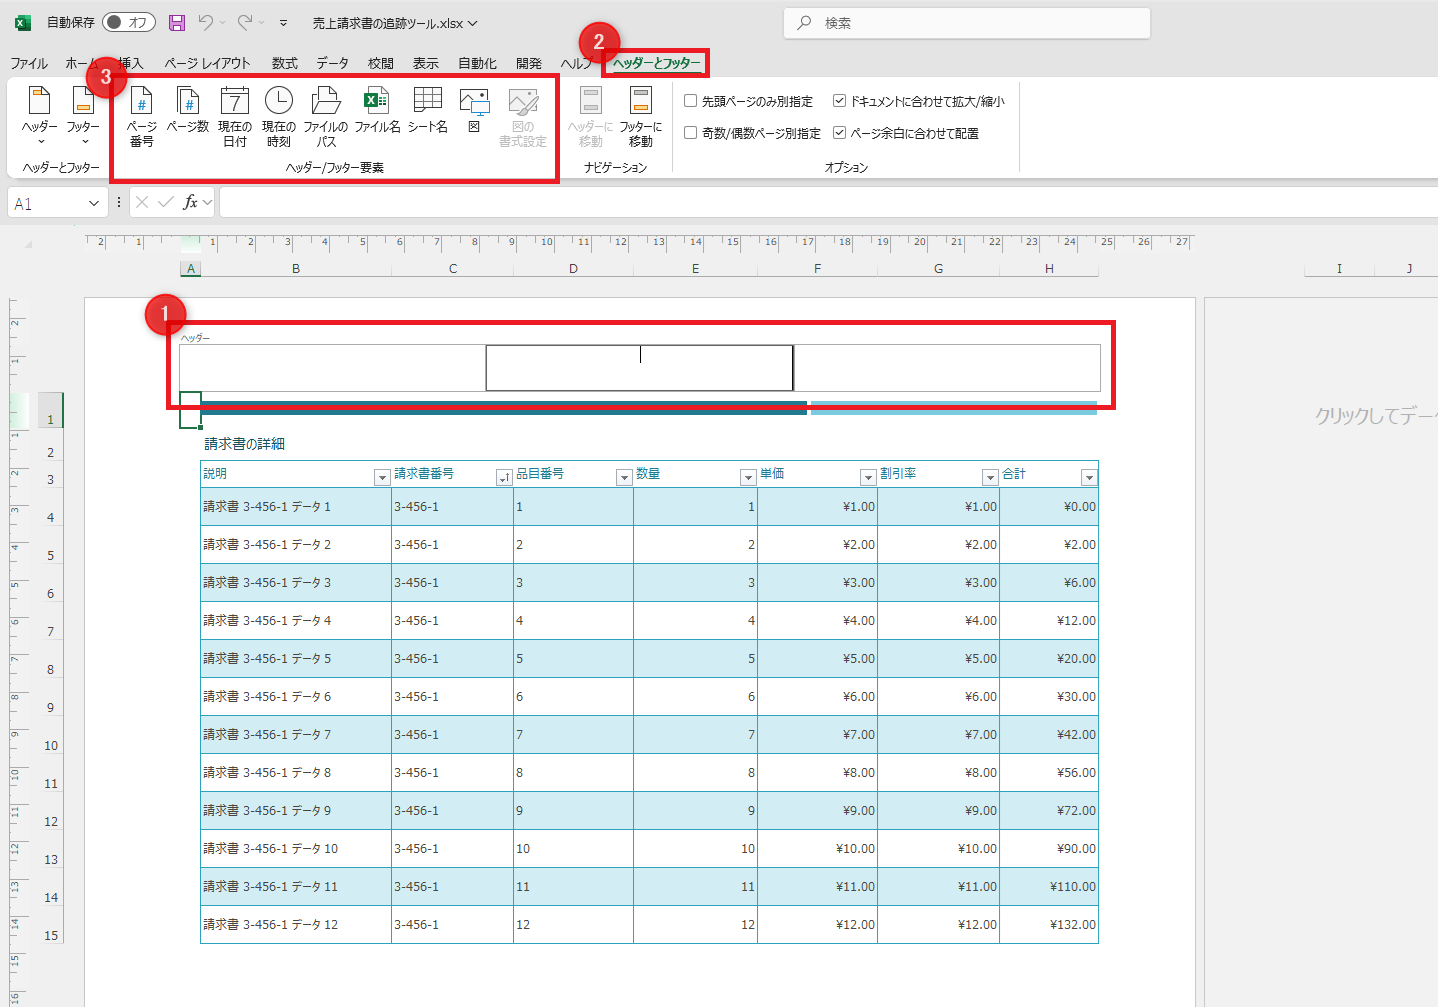The image size is (1438, 1007).
Task: Click the file name 売上請求書の追跡ツール.xlsx
Action: tap(395, 23)
